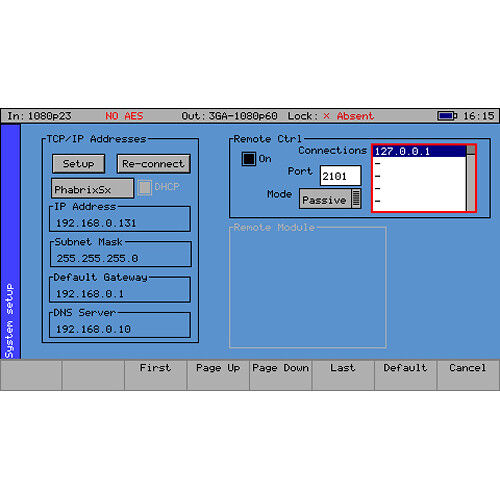Open the Passive mode dropdown
Viewport: 500px width, 500px height.
pos(330,199)
